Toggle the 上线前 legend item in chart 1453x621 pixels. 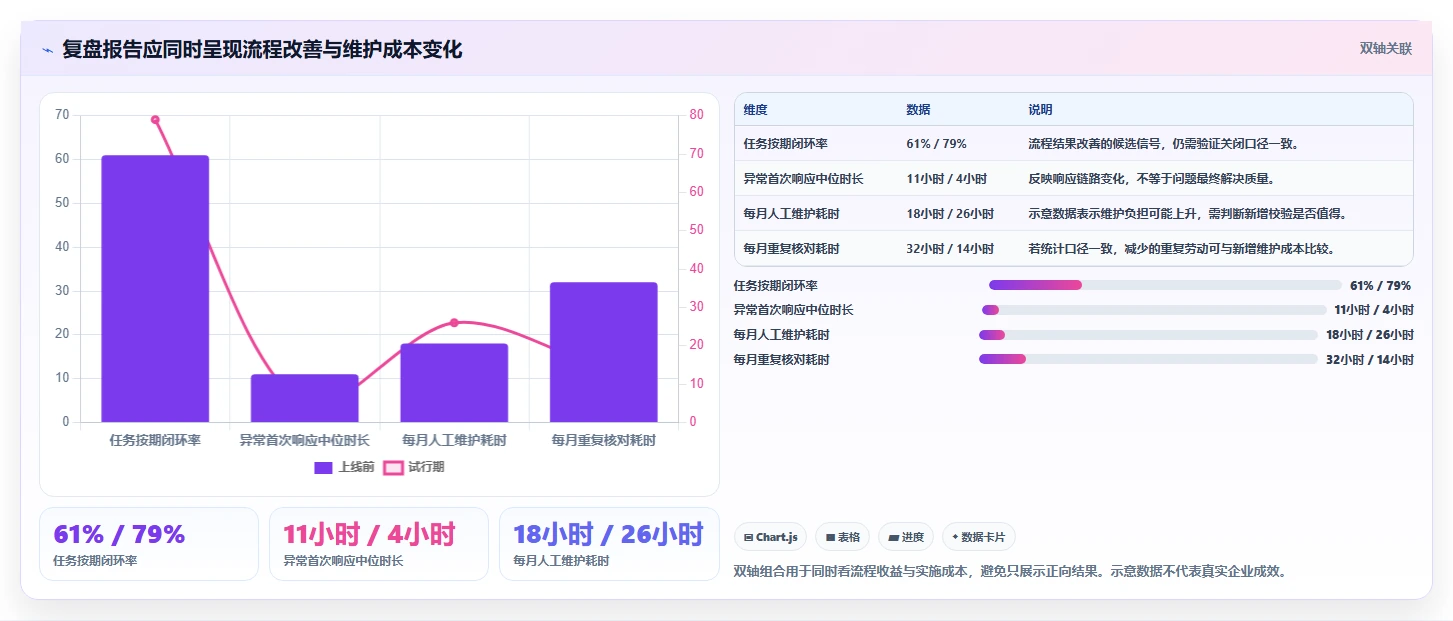344,467
